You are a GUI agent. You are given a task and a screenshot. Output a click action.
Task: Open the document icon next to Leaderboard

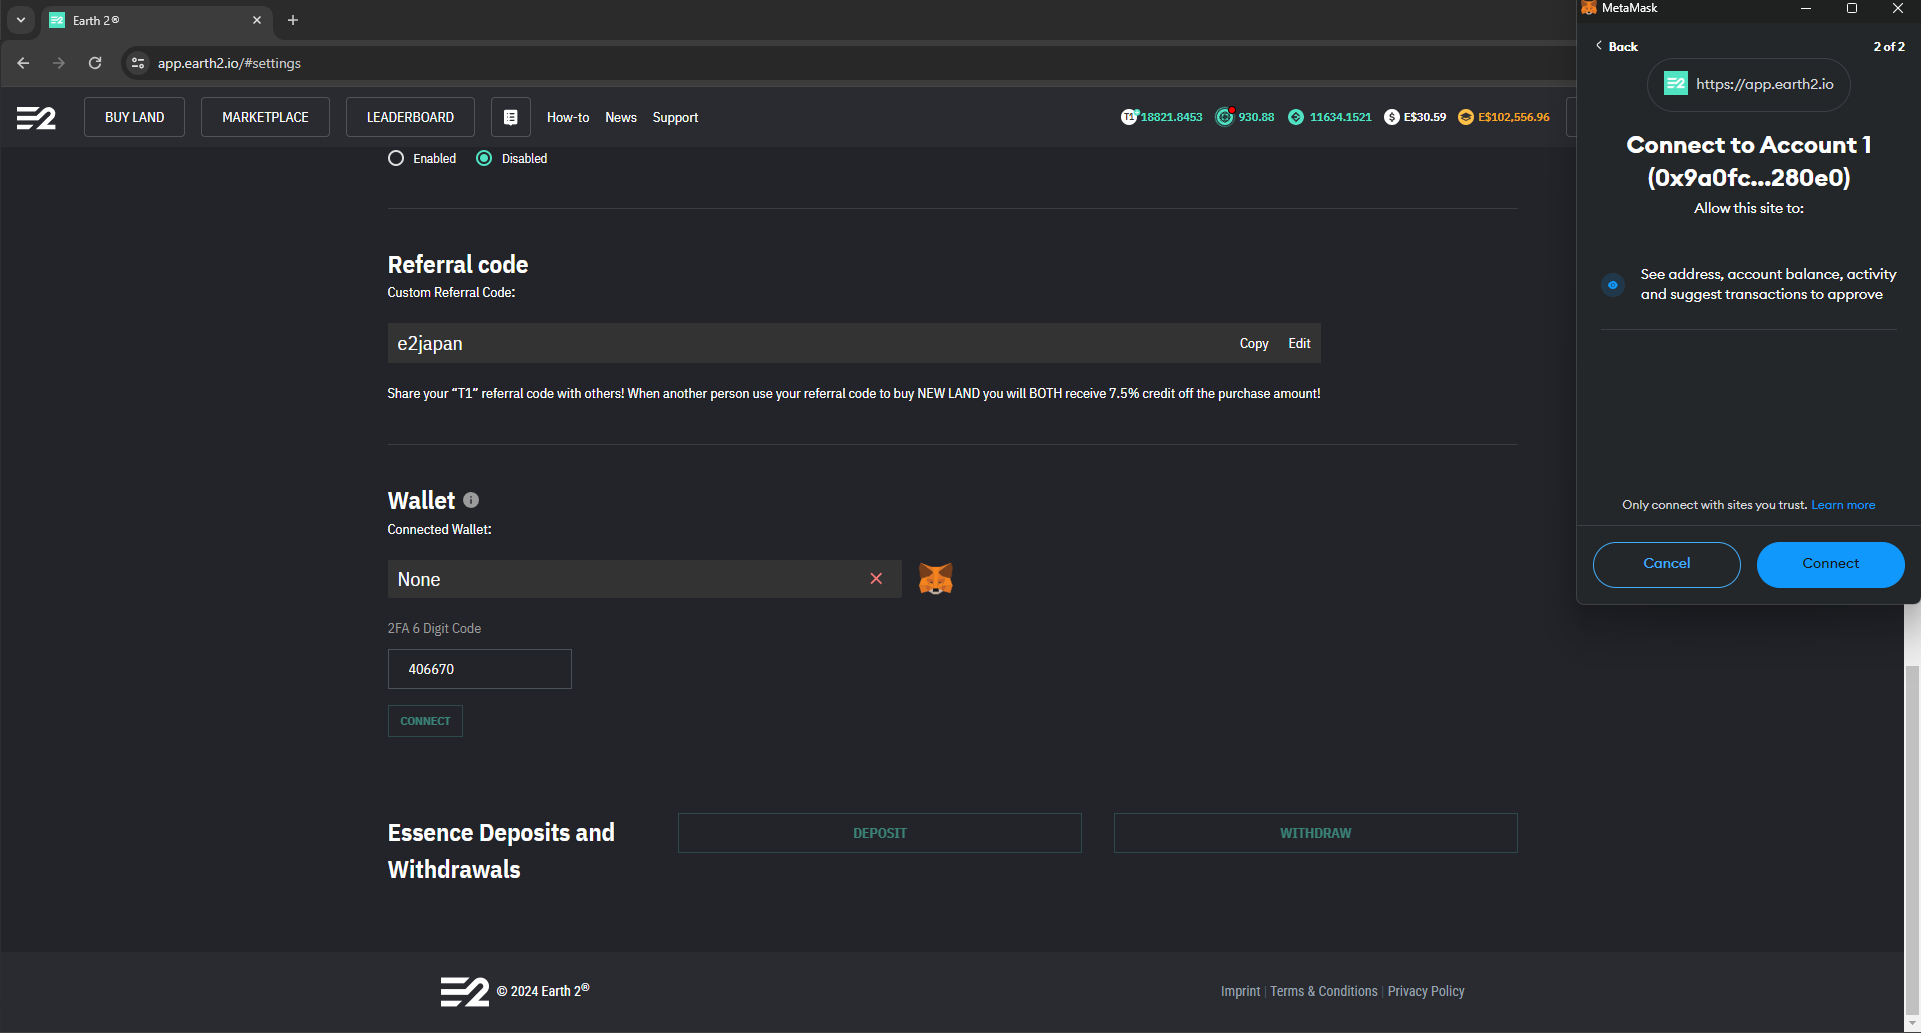tap(510, 117)
